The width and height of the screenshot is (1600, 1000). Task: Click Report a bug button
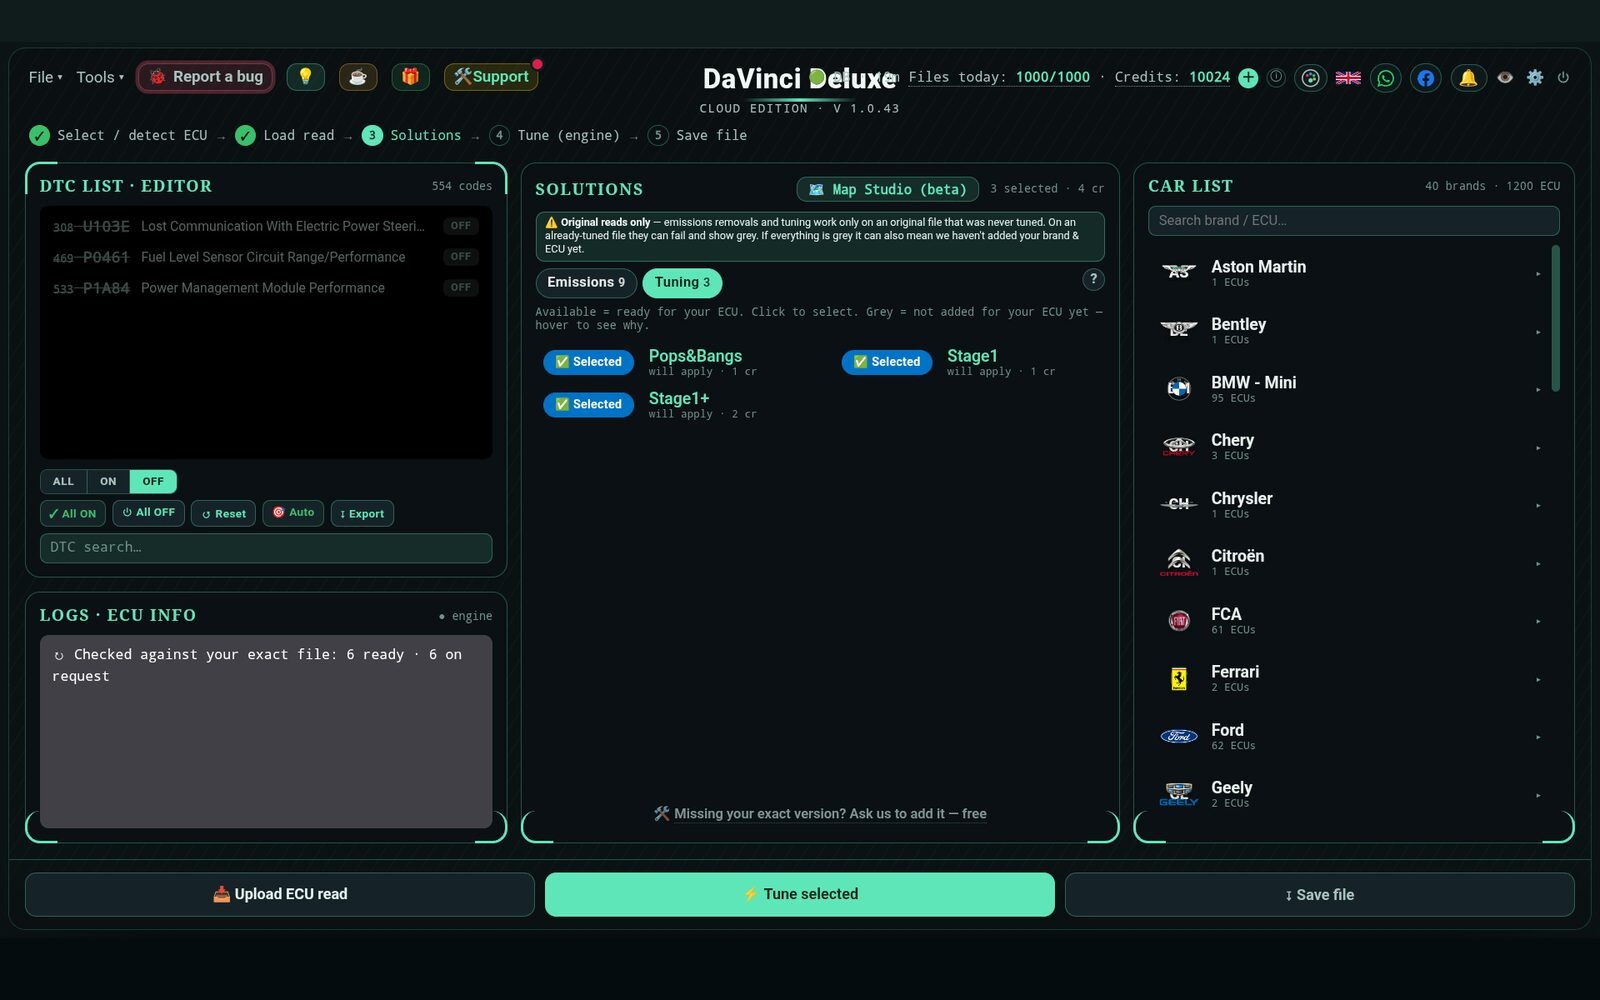coord(206,77)
